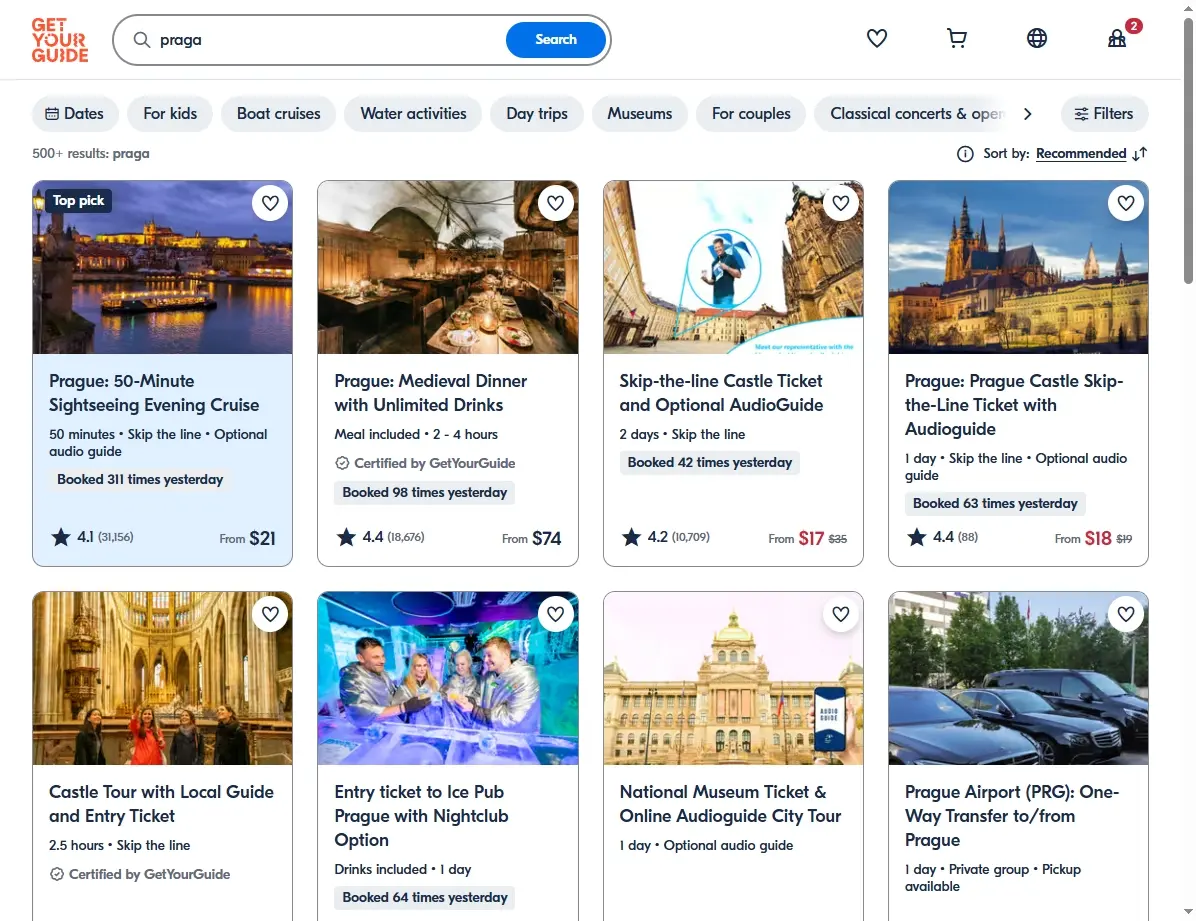The image size is (1196, 921).
Task: Save Medieval Dinner with Unlimited Drinks to wishlist
Action: [555, 203]
